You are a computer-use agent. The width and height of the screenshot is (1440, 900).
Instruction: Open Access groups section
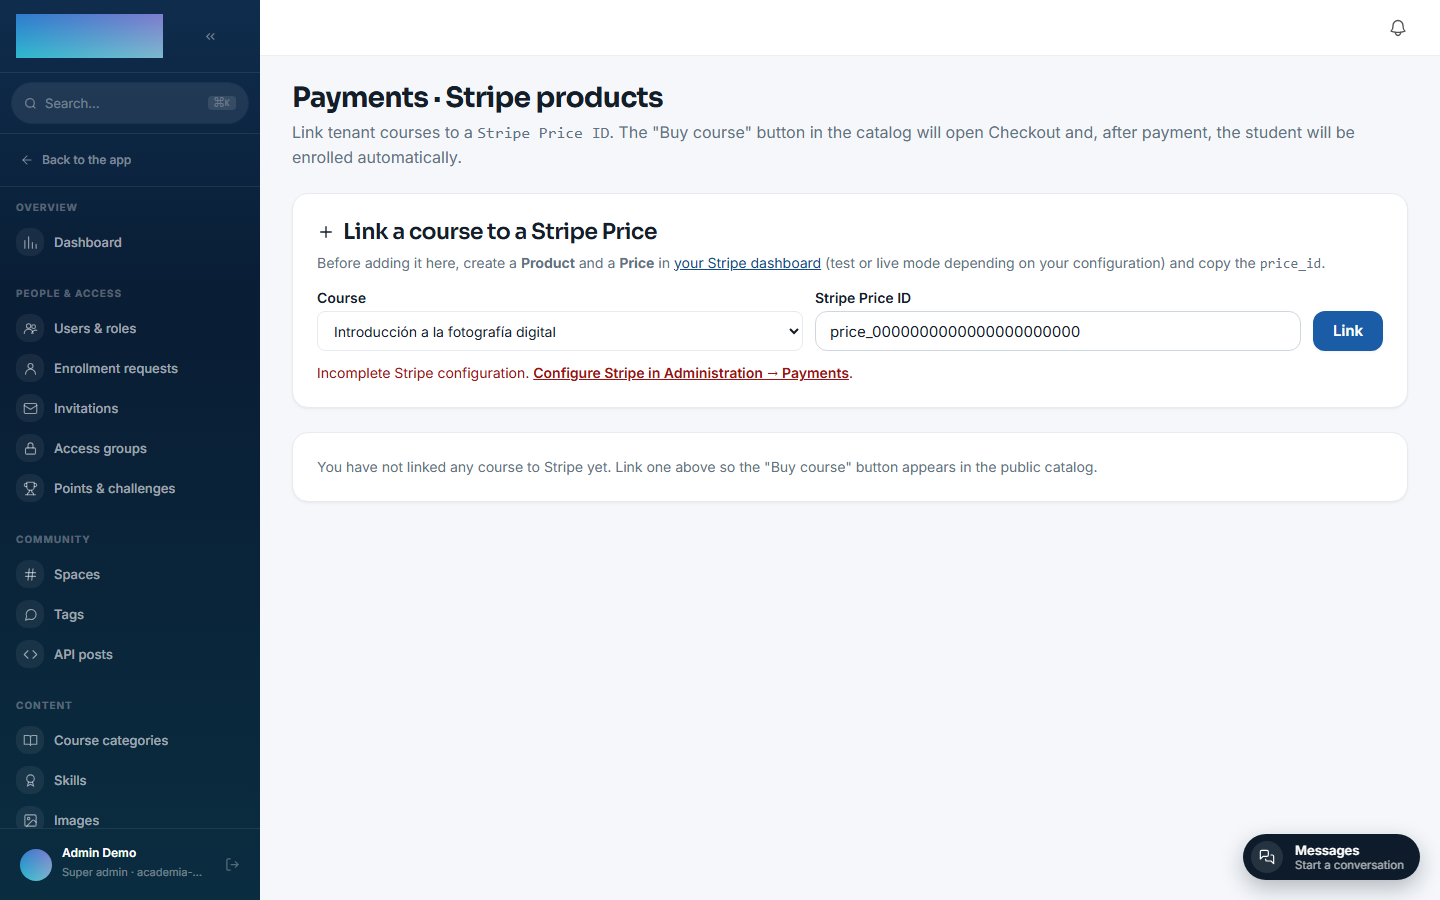pos(130,449)
